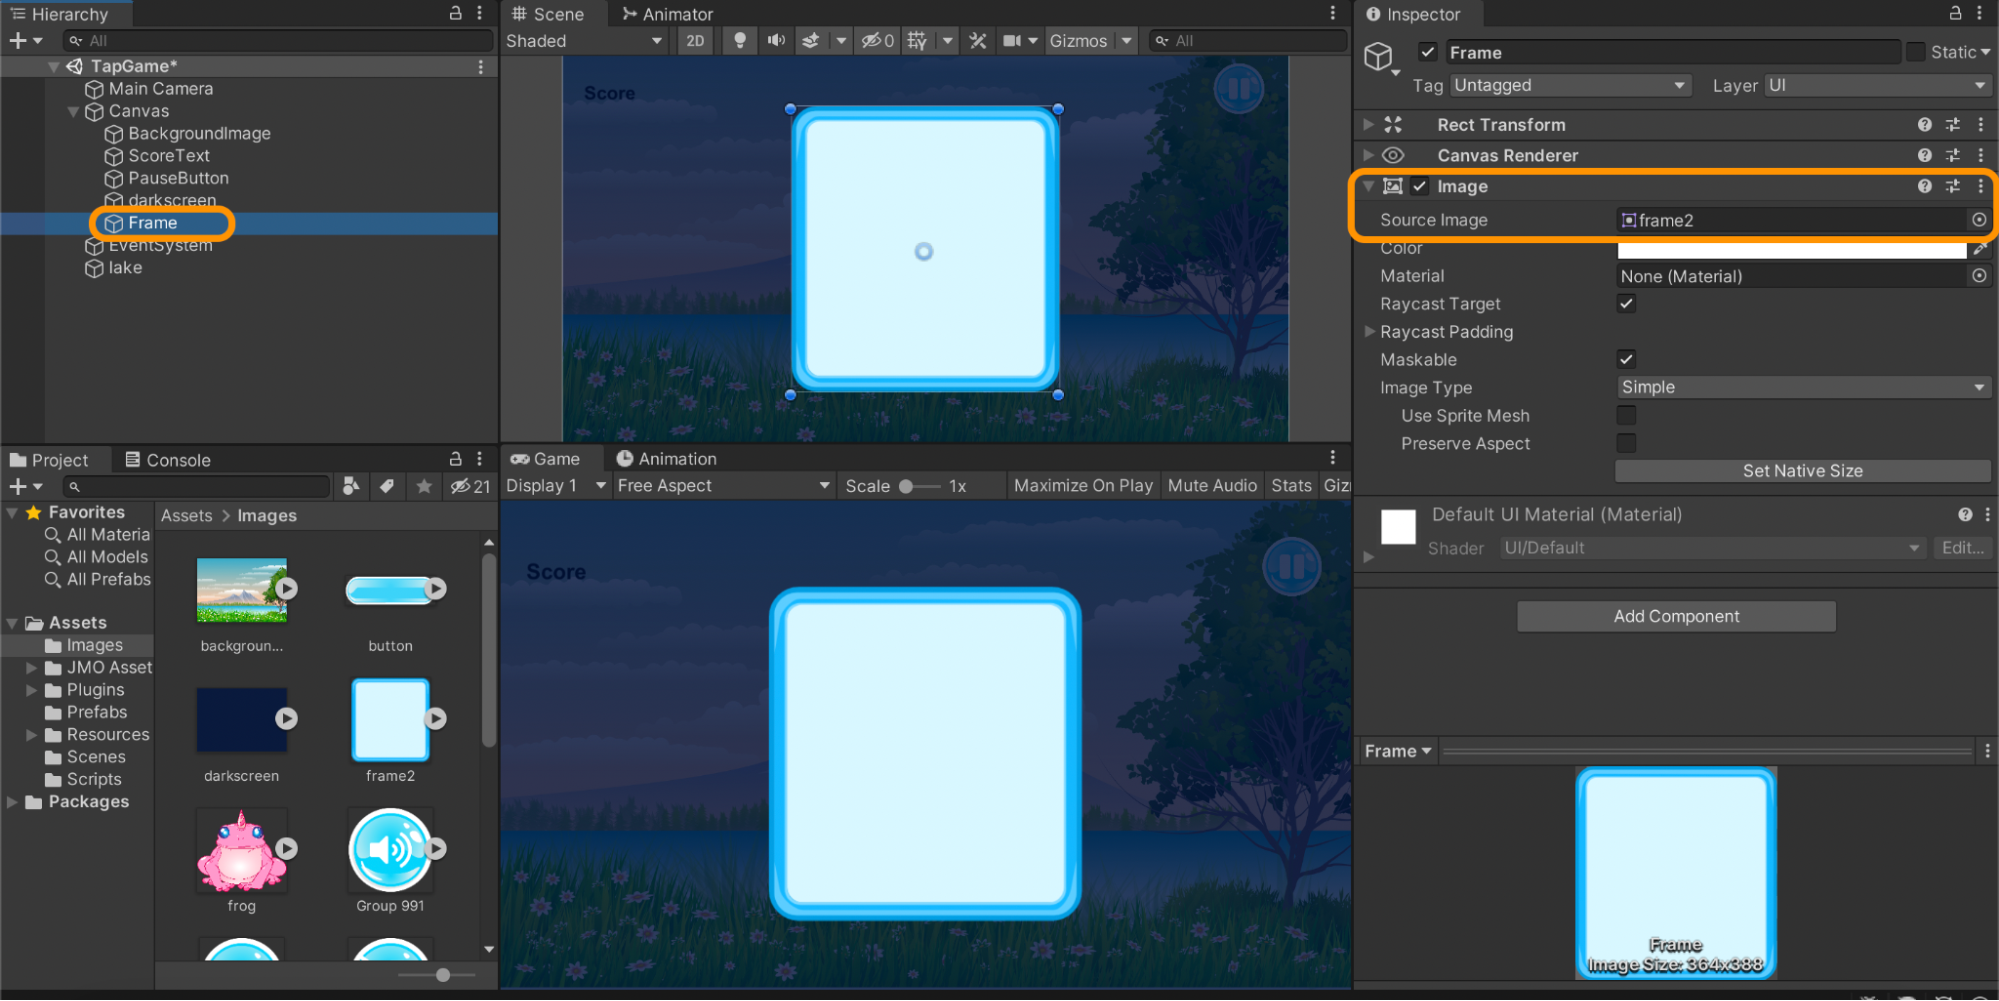The height and width of the screenshot is (1001, 1999).
Task: Disable the Image component checkbox
Action: [1420, 186]
